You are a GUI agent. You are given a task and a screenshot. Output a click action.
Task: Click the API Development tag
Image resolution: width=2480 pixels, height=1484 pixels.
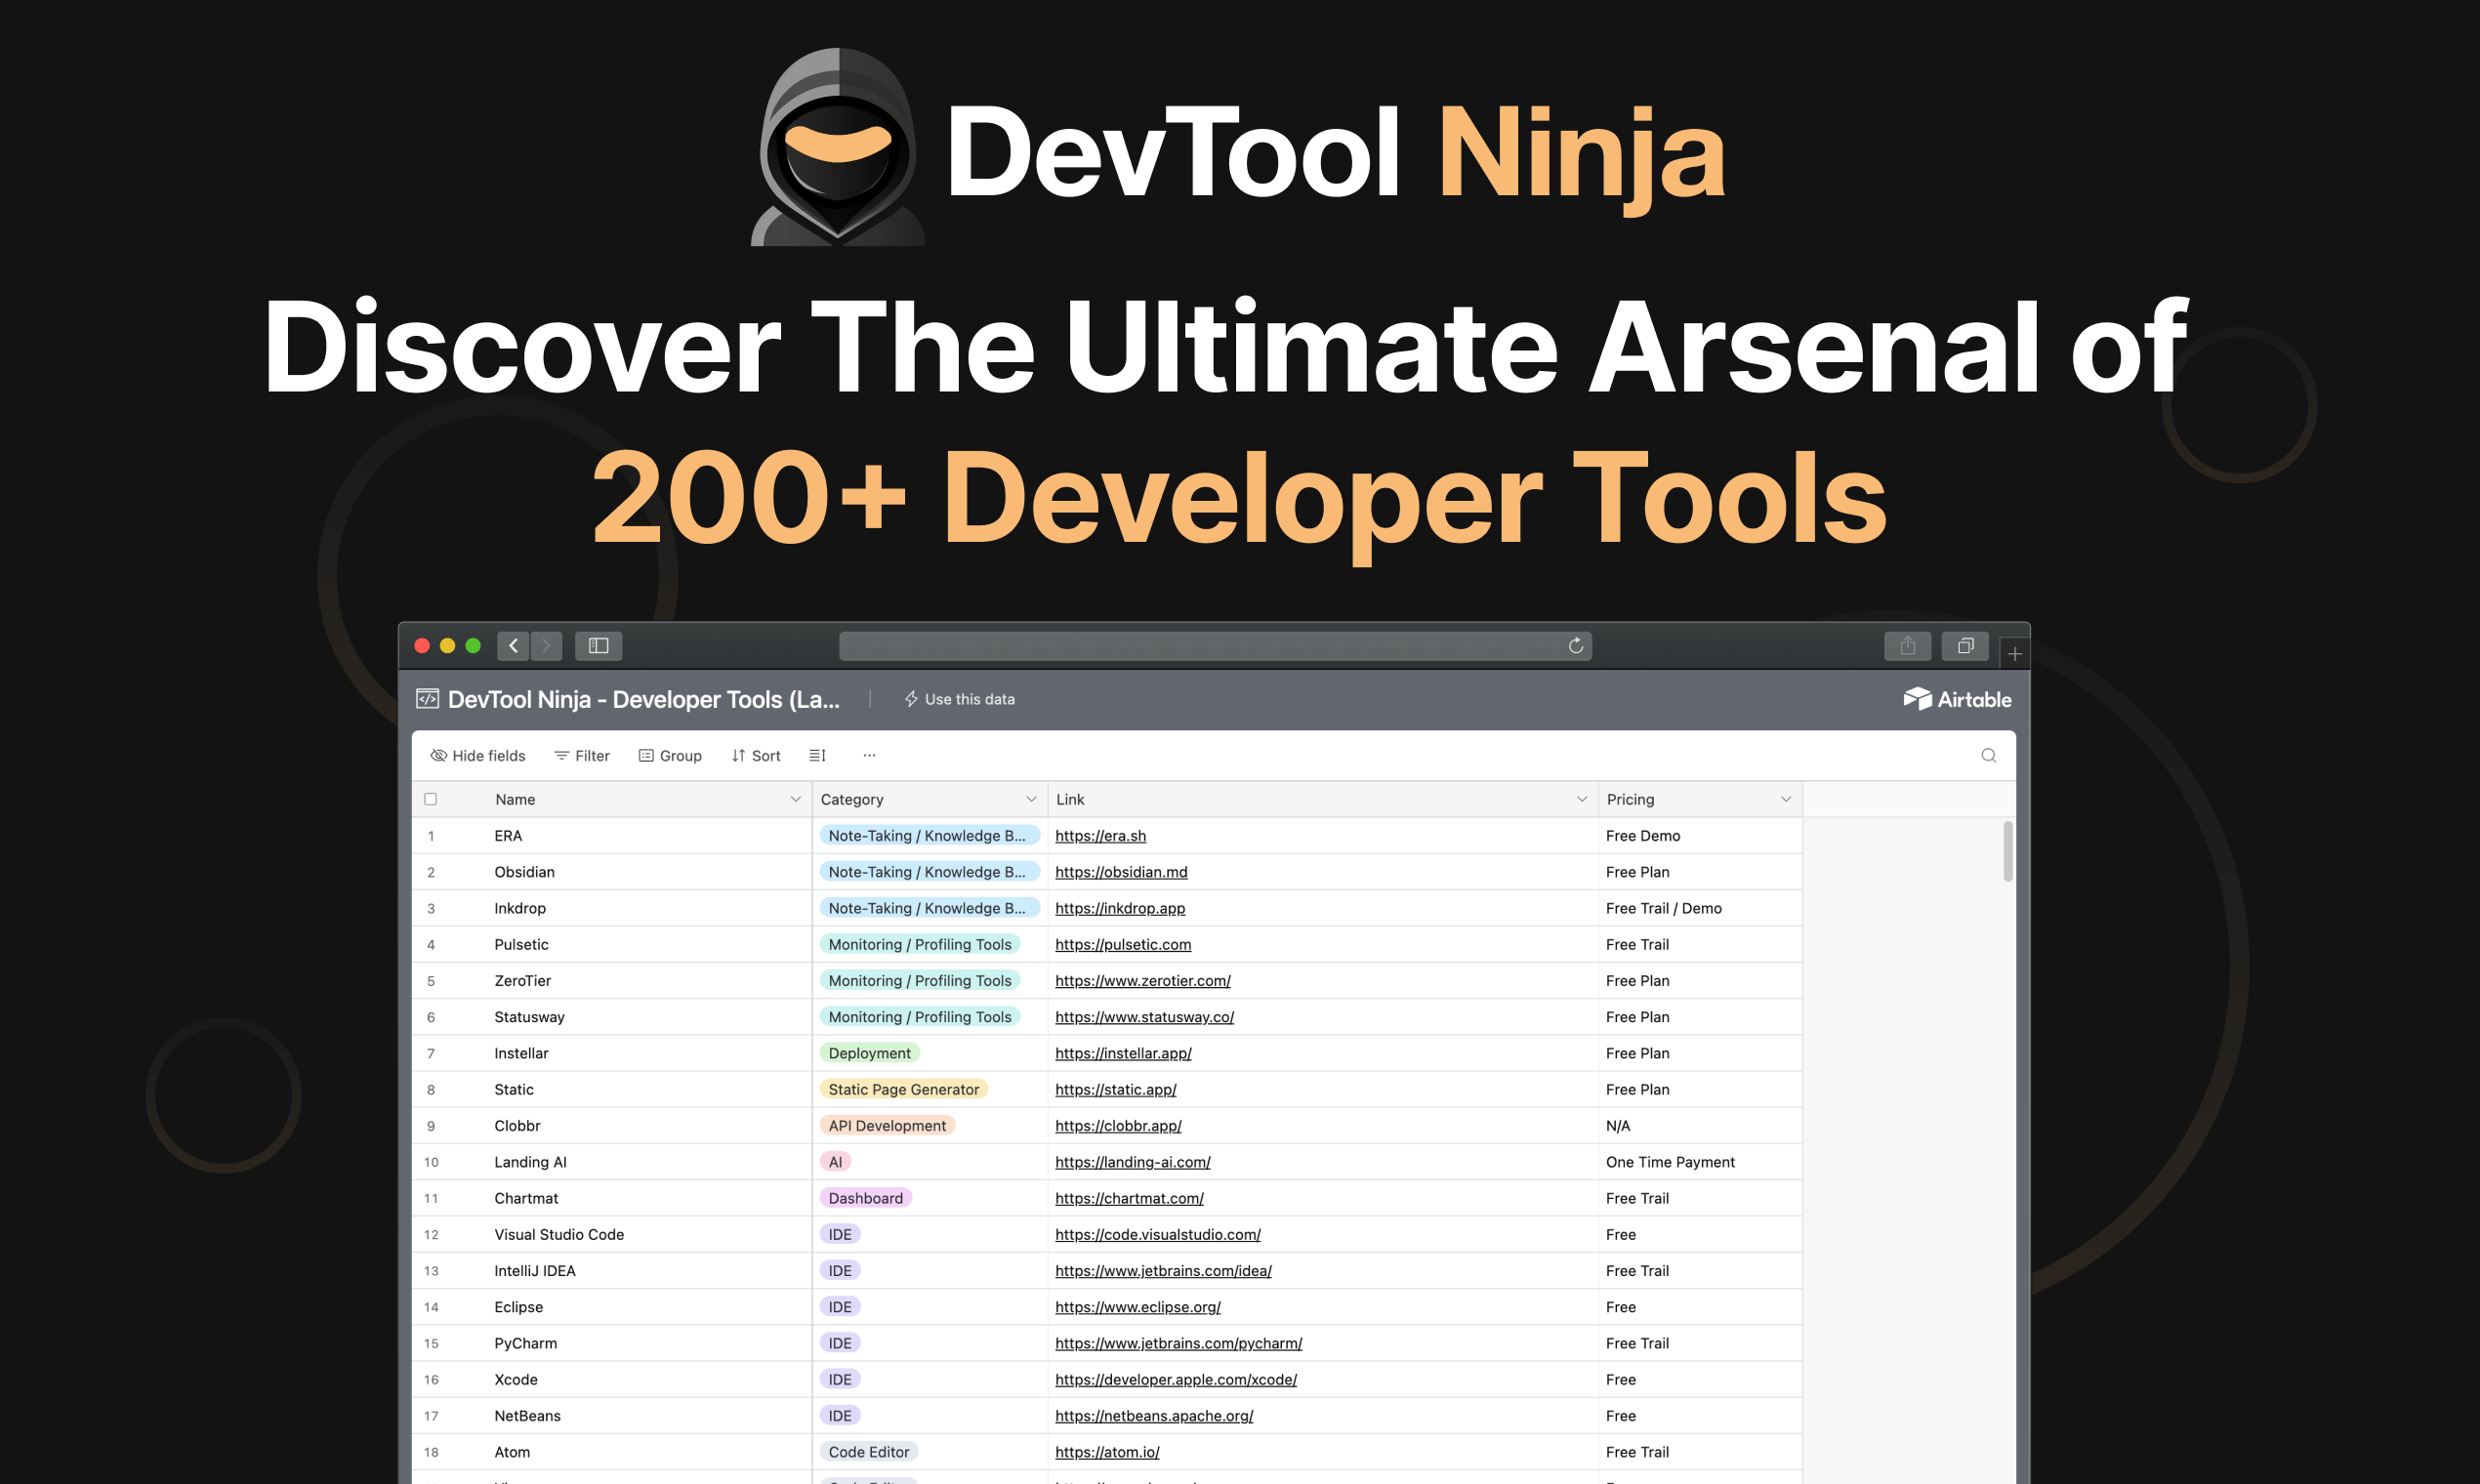[x=887, y=1125]
